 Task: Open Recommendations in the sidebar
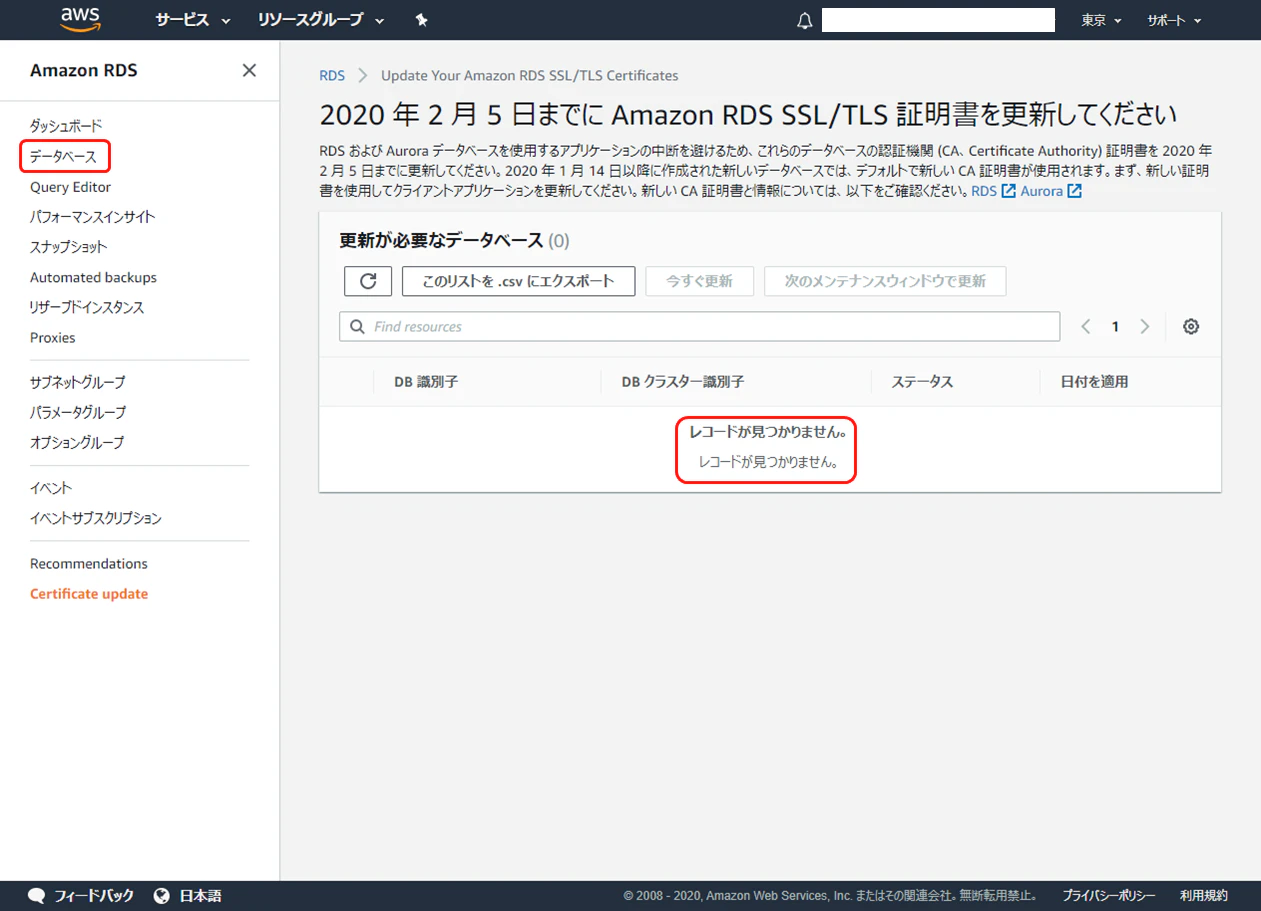(89, 564)
